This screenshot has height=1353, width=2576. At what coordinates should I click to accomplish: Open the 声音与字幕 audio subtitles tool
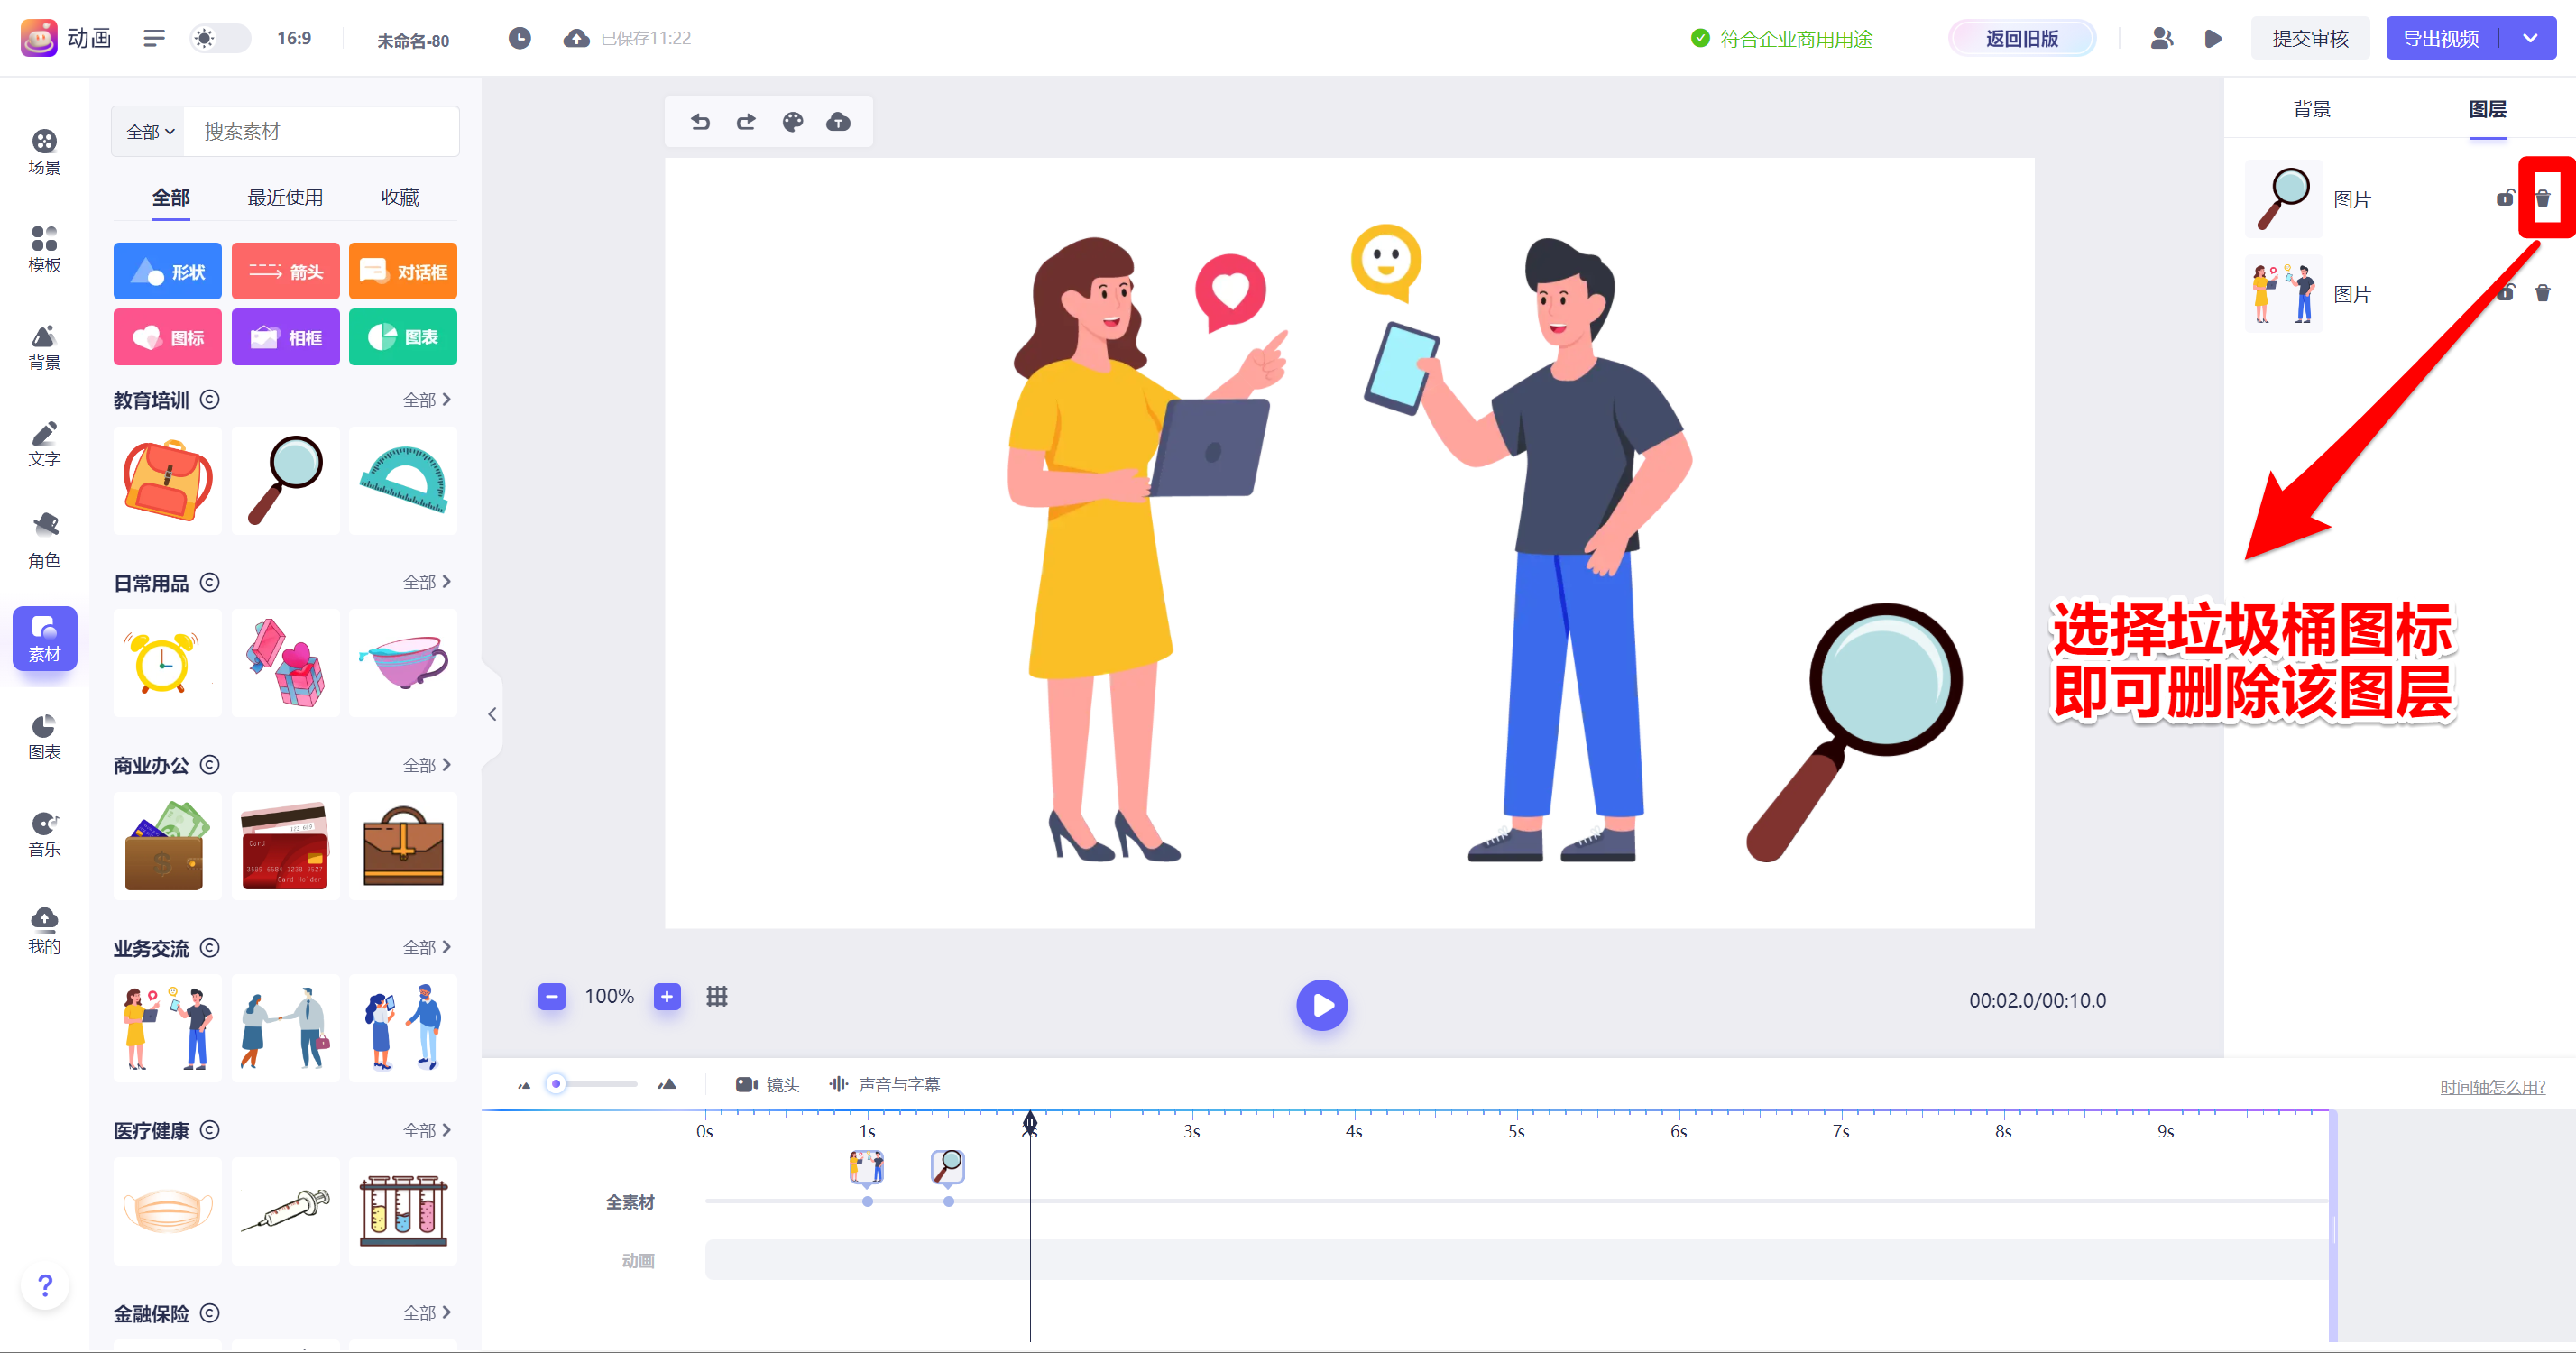(x=884, y=1085)
